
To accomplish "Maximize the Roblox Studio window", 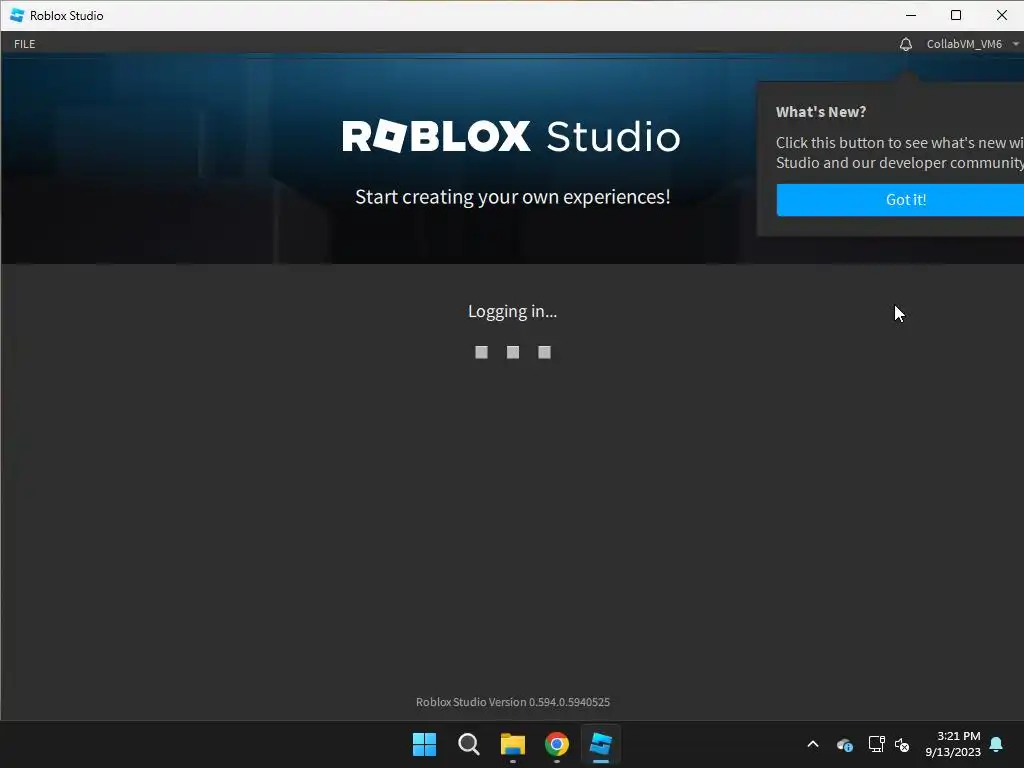I will (956, 15).
